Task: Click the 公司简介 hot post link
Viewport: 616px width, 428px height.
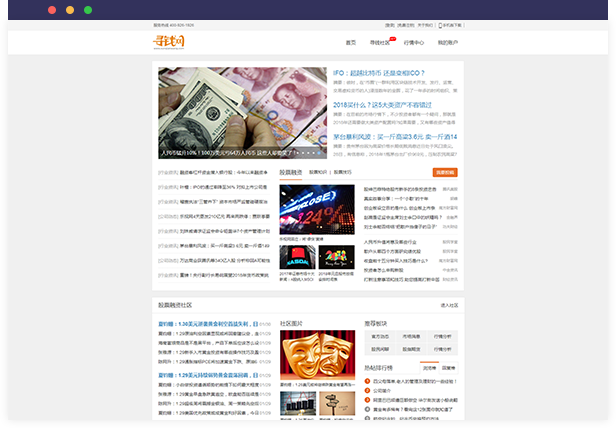Action: 382,390
